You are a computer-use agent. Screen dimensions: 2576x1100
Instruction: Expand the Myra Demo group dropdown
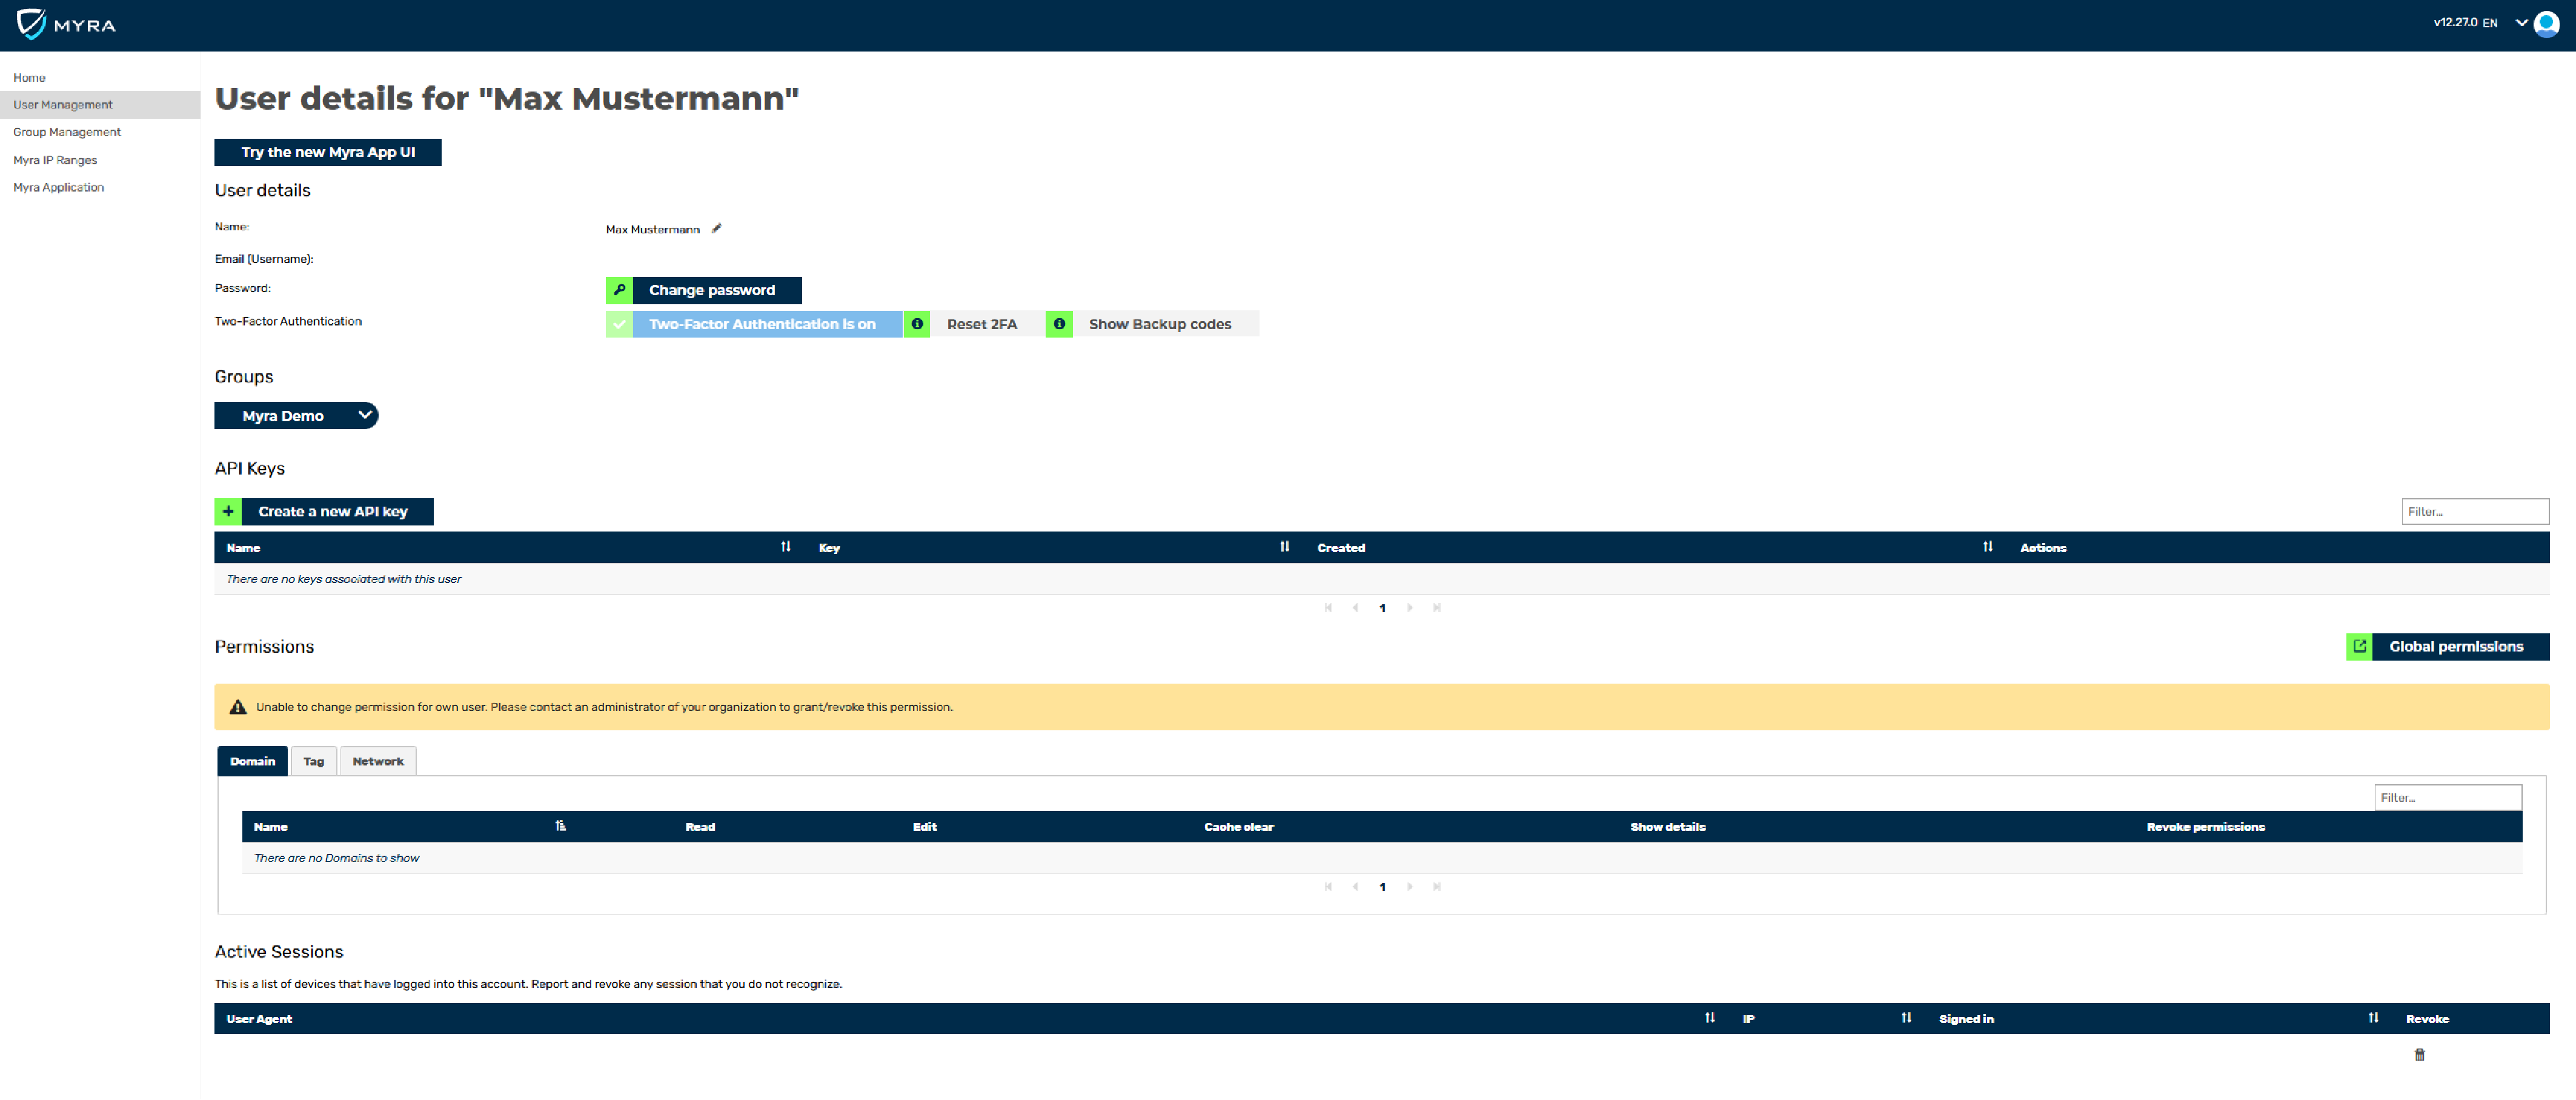point(296,415)
